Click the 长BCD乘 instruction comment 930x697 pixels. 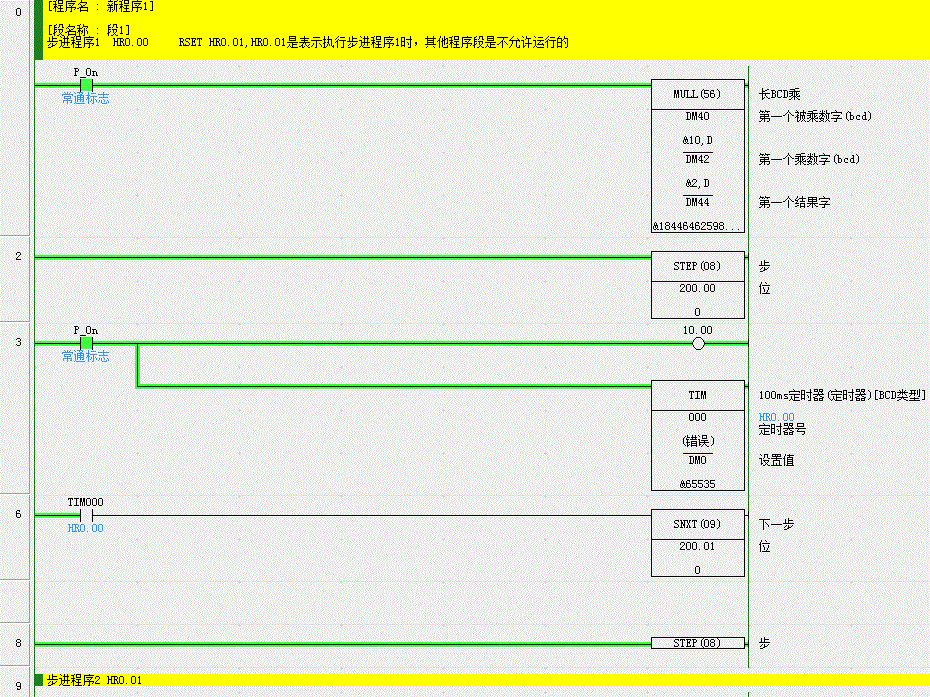pyautogui.click(x=780, y=94)
